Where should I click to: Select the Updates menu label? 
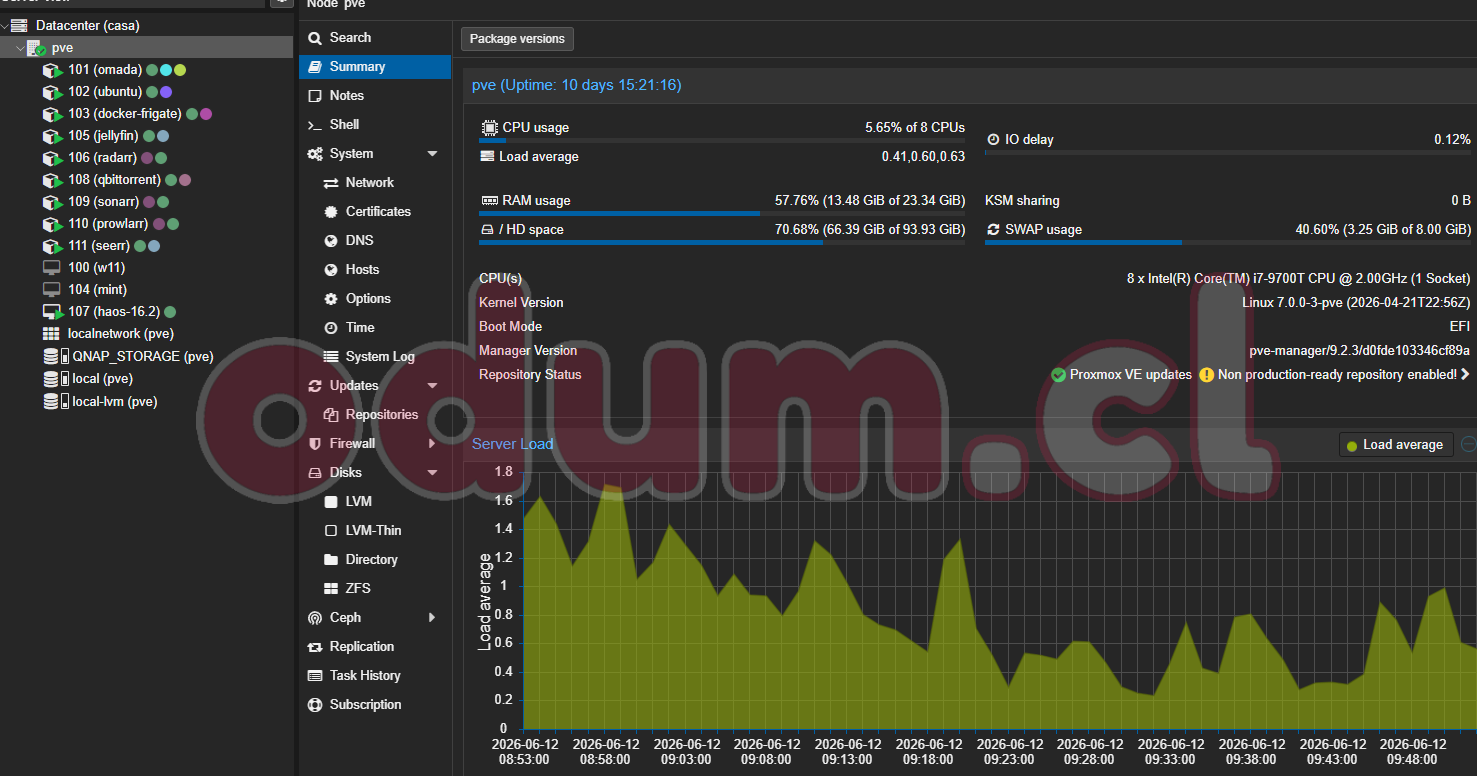[x=354, y=386]
